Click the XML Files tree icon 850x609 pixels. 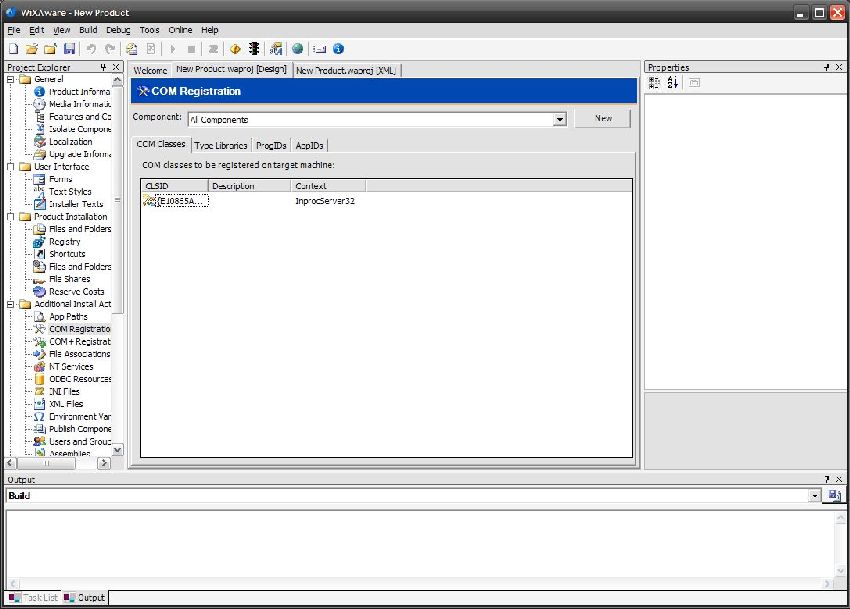[40, 404]
